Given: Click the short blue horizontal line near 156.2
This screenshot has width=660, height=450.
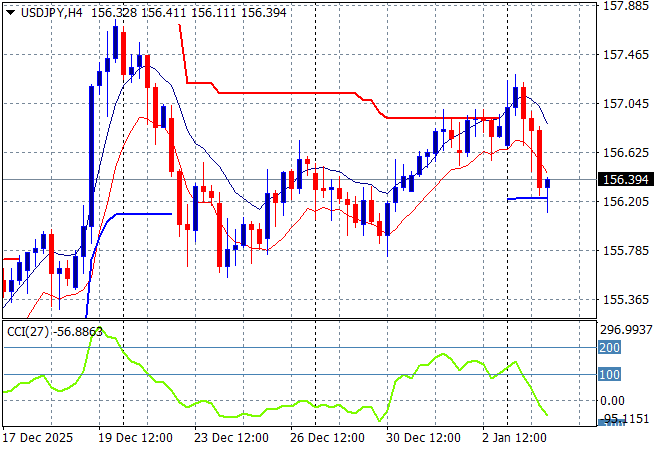Looking at the screenshot, I should coord(527,199).
